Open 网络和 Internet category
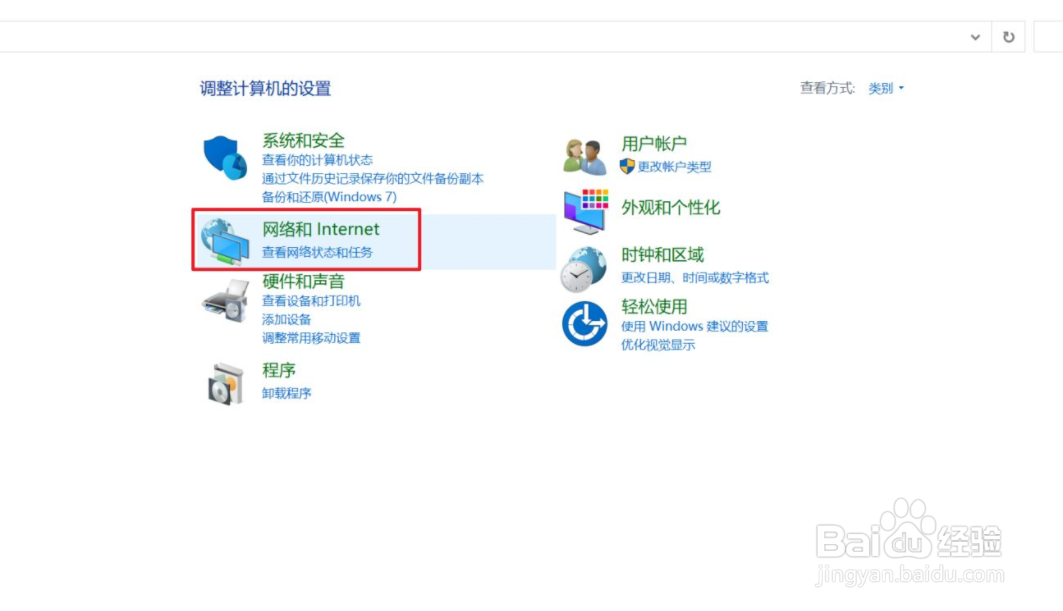The image size is (1063, 611). (321, 229)
